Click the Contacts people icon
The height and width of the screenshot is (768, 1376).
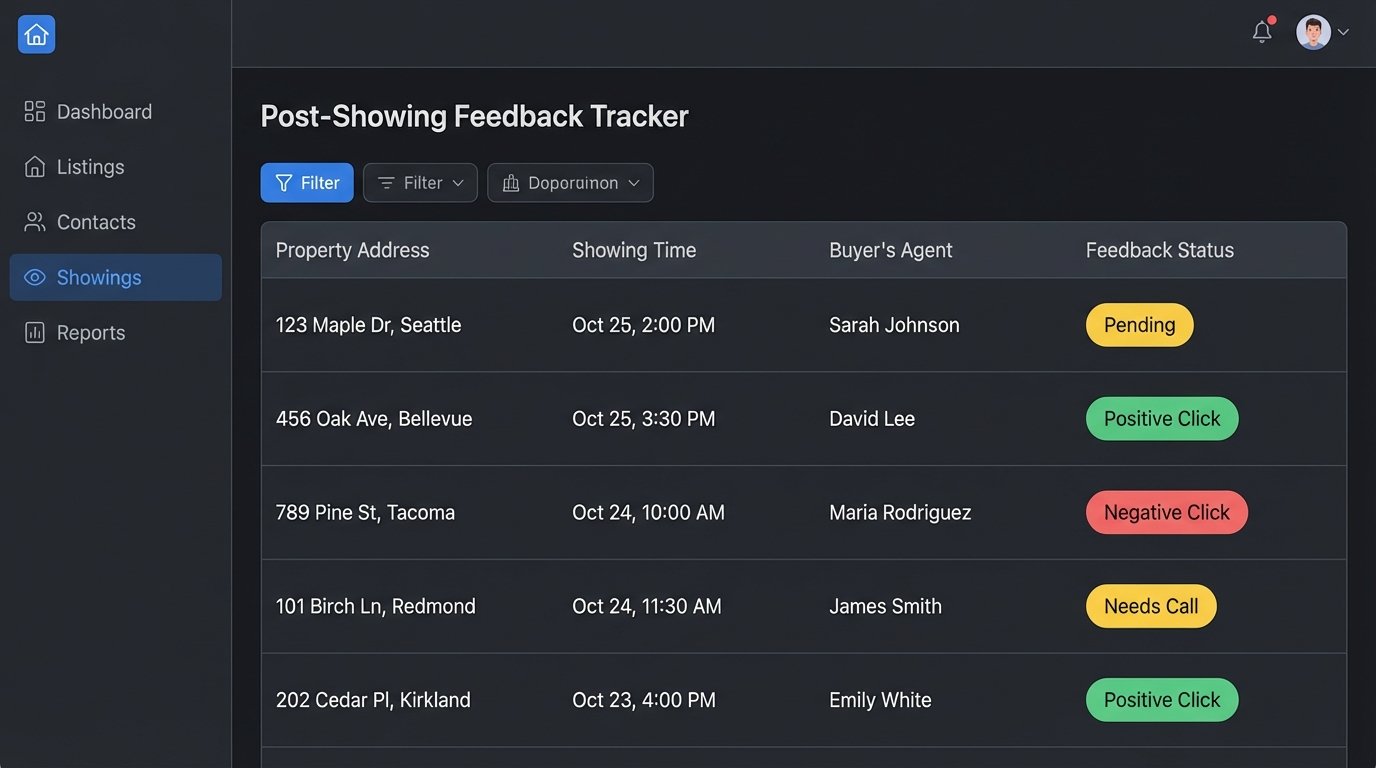[35, 222]
